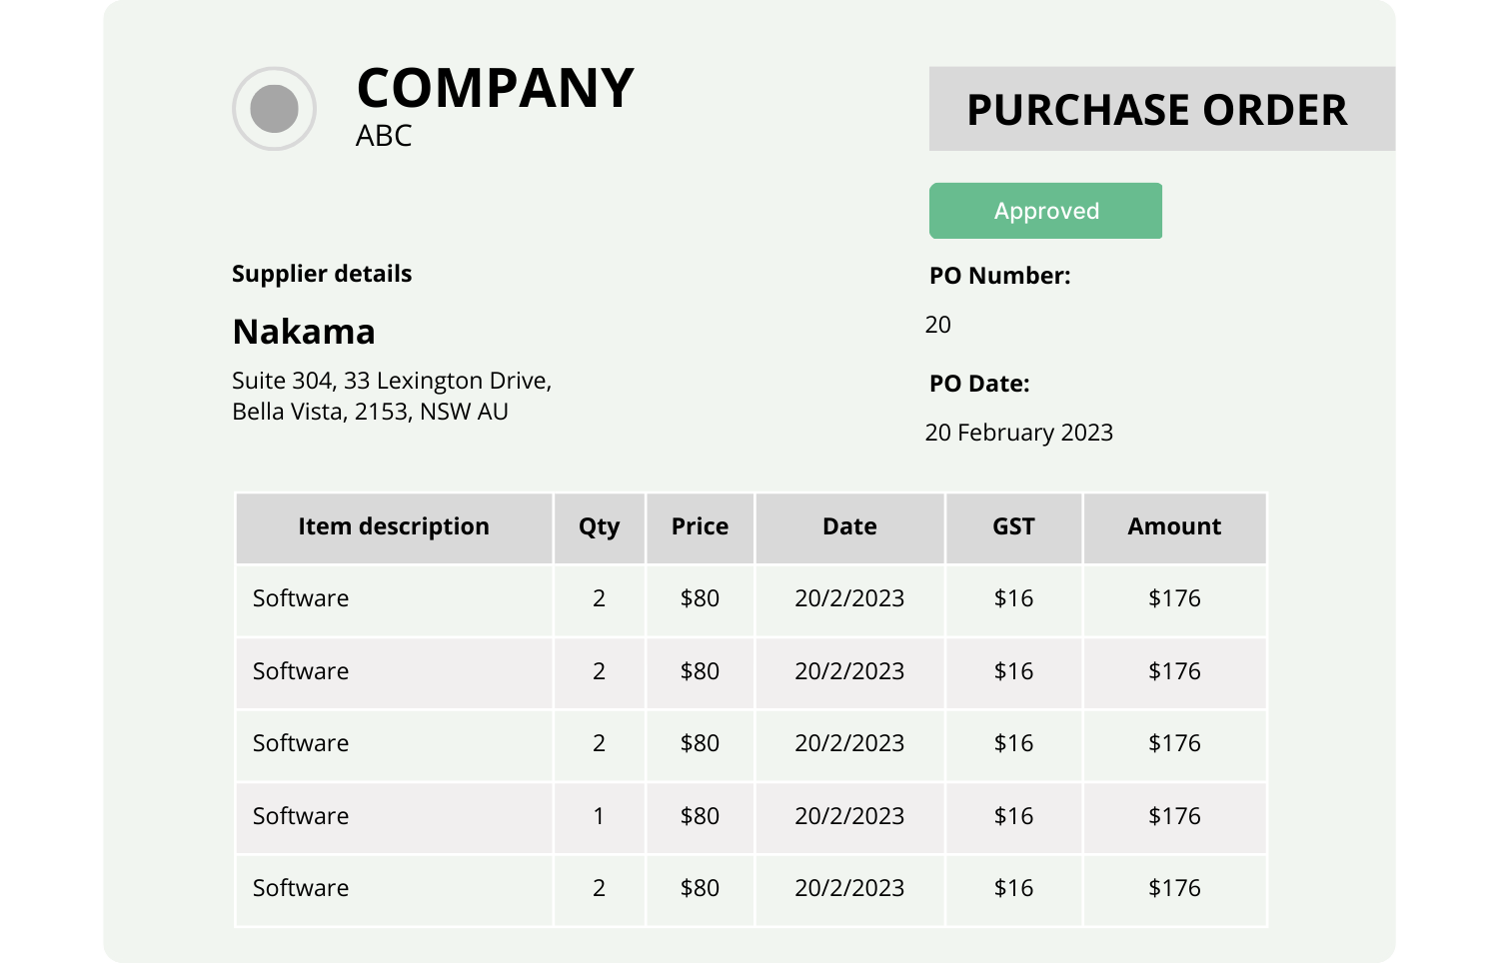Click the Date column header
This screenshot has height=963, width=1499.
pyautogui.click(x=850, y=527)
